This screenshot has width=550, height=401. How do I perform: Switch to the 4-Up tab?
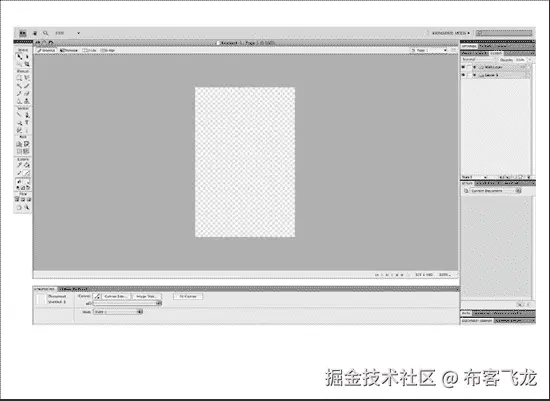[x=108, y=50]
